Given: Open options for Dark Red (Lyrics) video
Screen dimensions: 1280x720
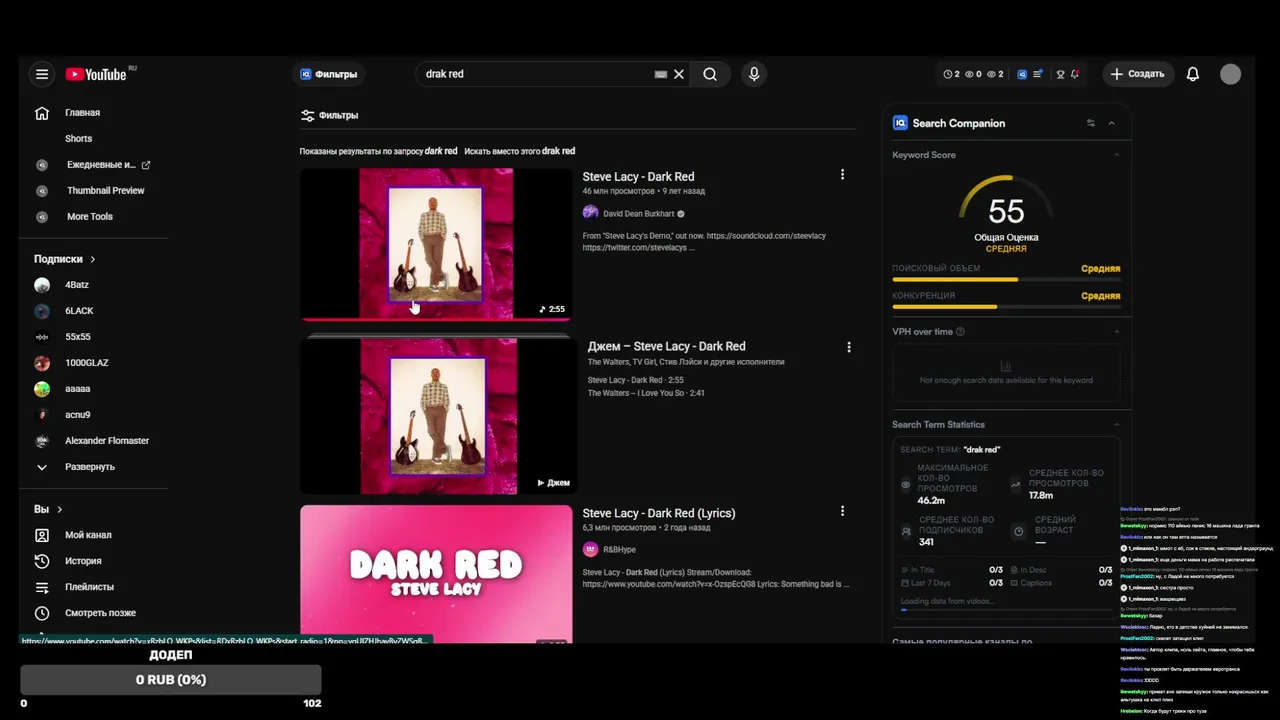Looking at the screenshot, I should tap(842, 511).
